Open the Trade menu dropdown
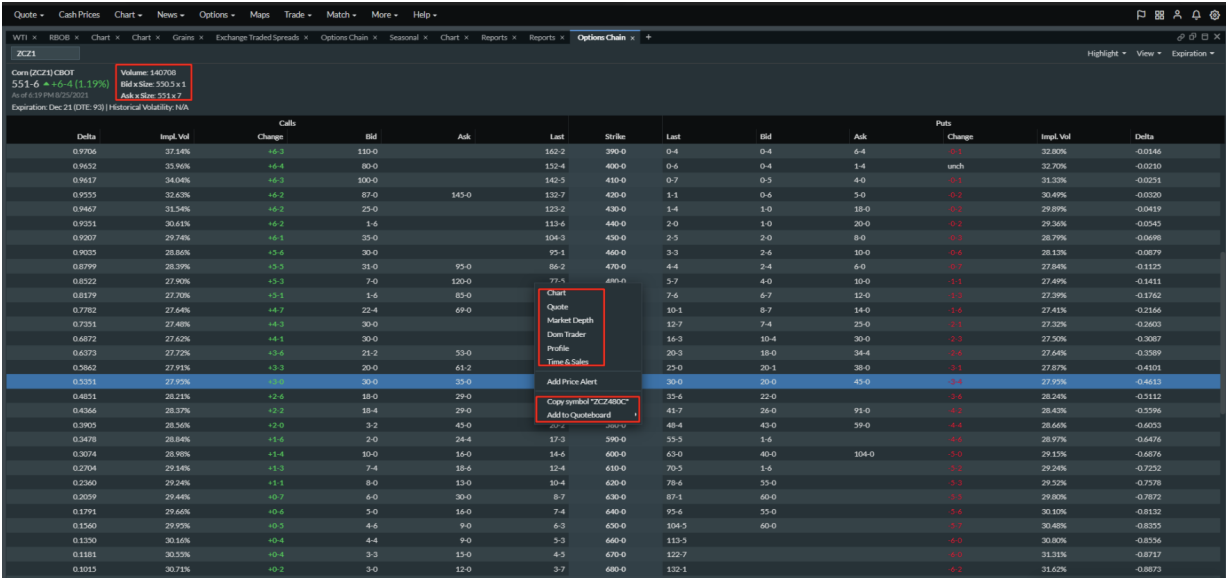Viewport: 1228px width, 578px height. (298, 16)
